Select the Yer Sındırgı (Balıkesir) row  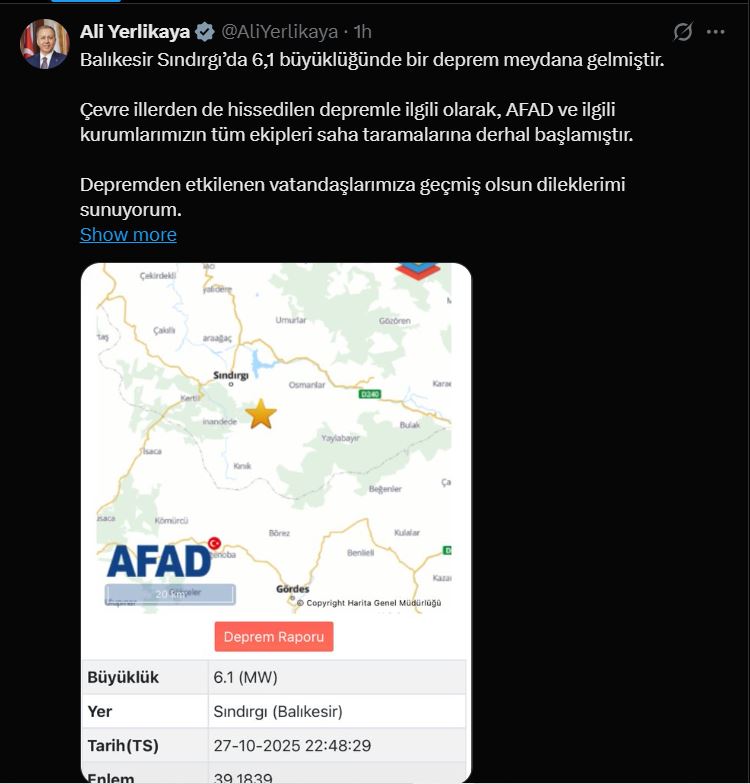click(273, 711)
